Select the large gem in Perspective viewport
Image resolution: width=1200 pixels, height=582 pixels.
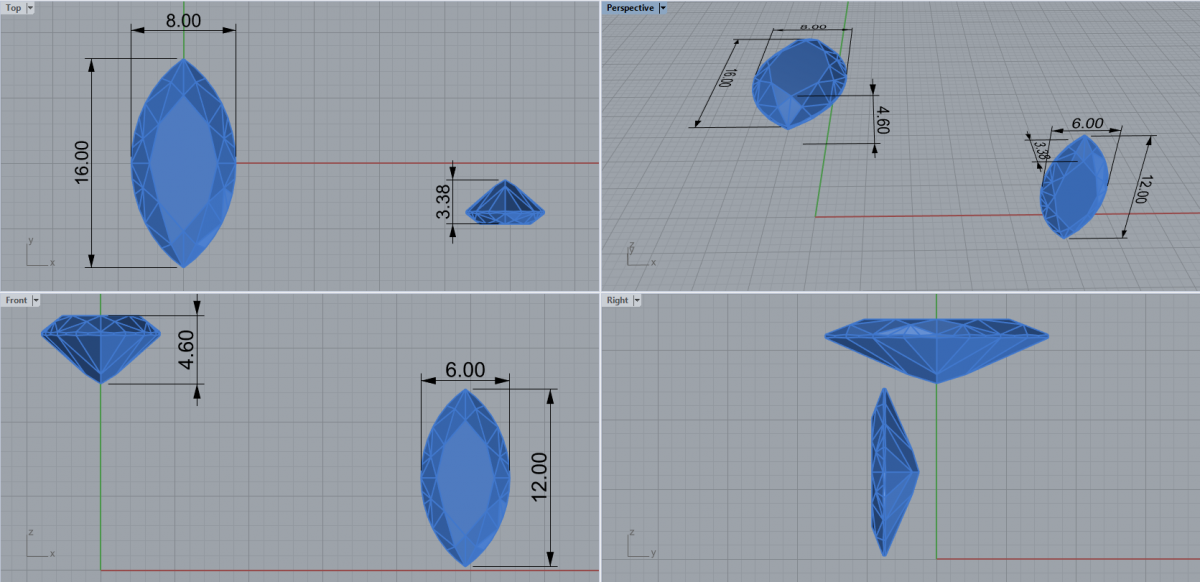798,83
